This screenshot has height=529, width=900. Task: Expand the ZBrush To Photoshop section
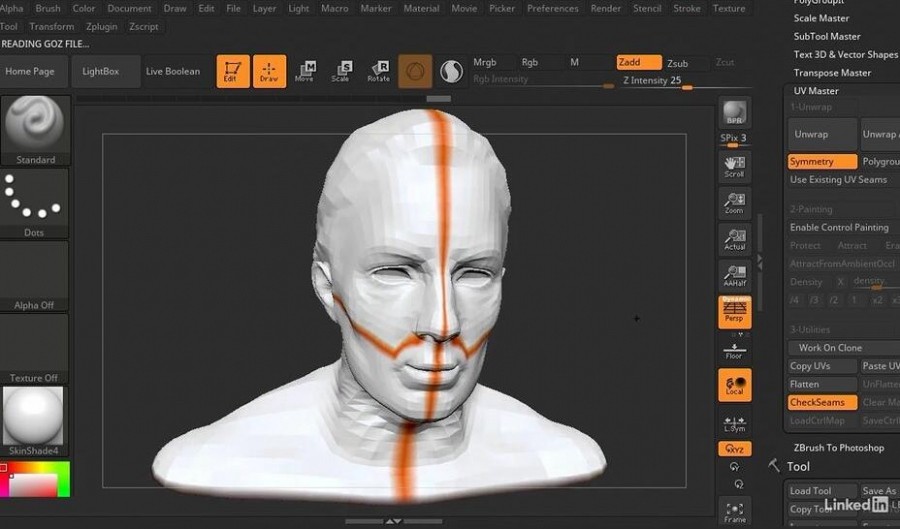pyautogui.click(x=839, y=448)
